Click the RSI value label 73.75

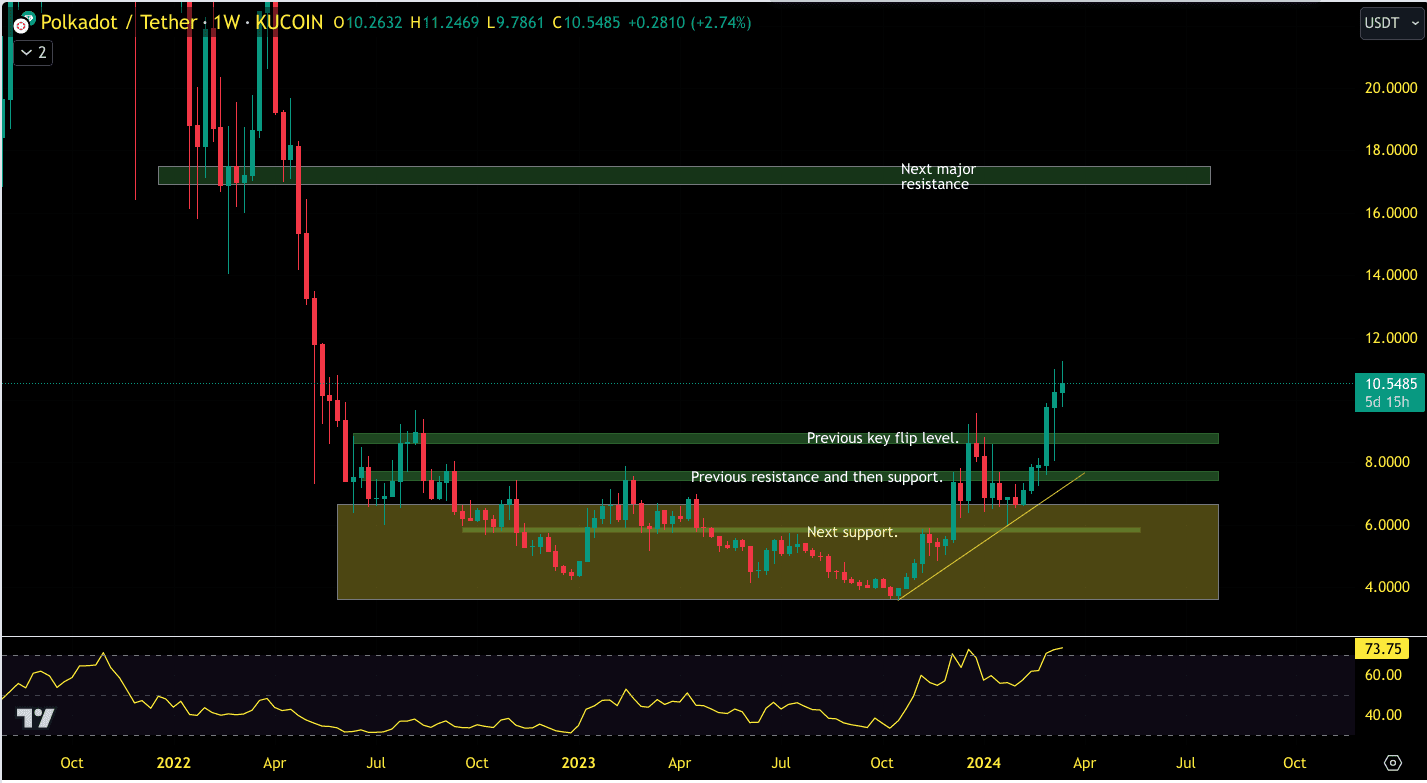click(x=1381, y=648)
